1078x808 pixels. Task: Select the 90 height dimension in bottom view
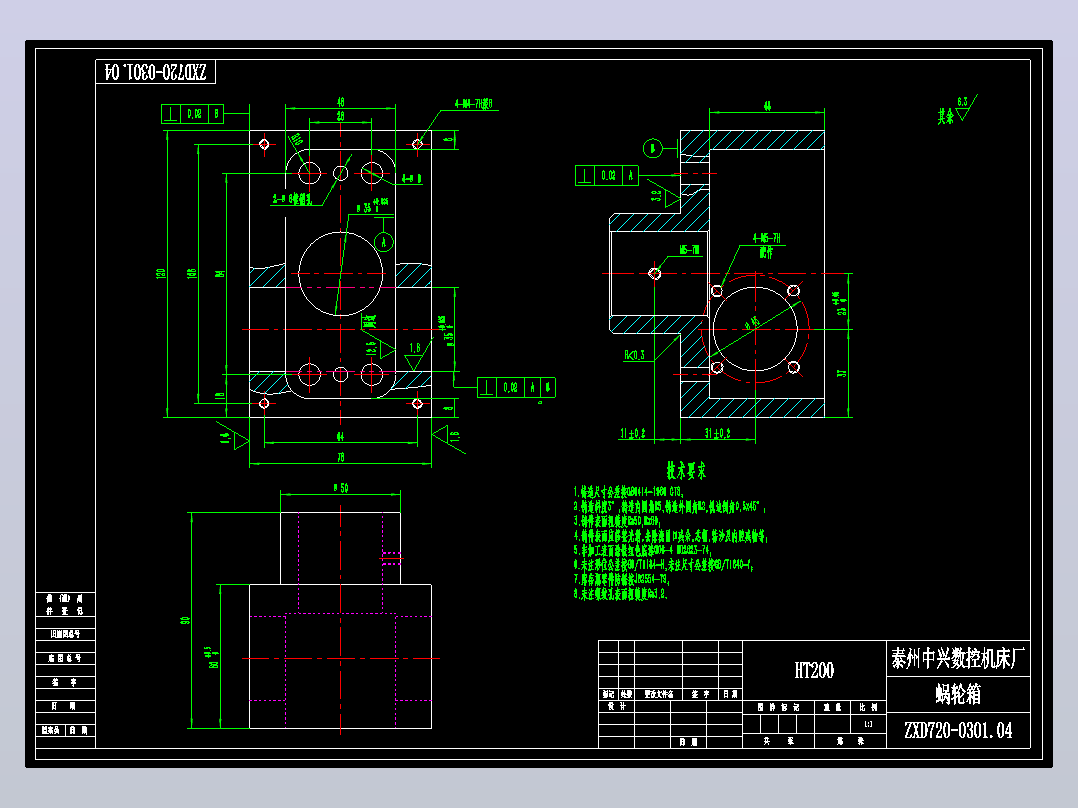[185, 620]
